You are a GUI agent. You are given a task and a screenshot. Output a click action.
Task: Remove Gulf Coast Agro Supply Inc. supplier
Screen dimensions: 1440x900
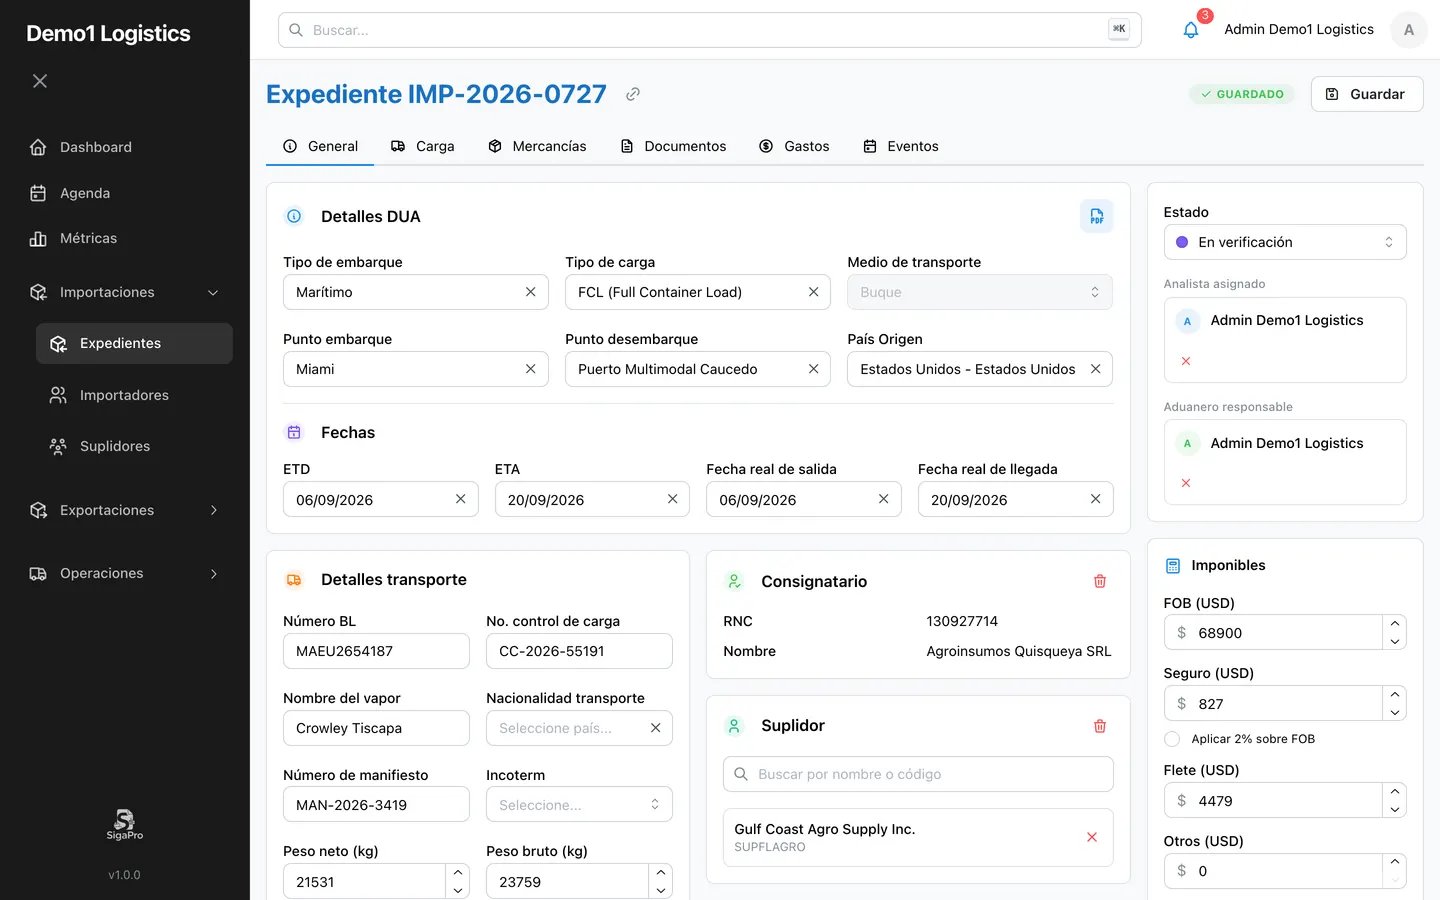click(1092, 837)
